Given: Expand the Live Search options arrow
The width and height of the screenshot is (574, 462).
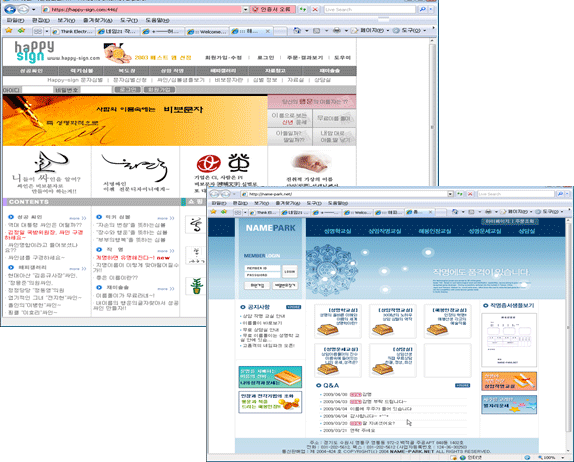Looking at the screenshot, I should pyautogui.click(x=431, y=10).
